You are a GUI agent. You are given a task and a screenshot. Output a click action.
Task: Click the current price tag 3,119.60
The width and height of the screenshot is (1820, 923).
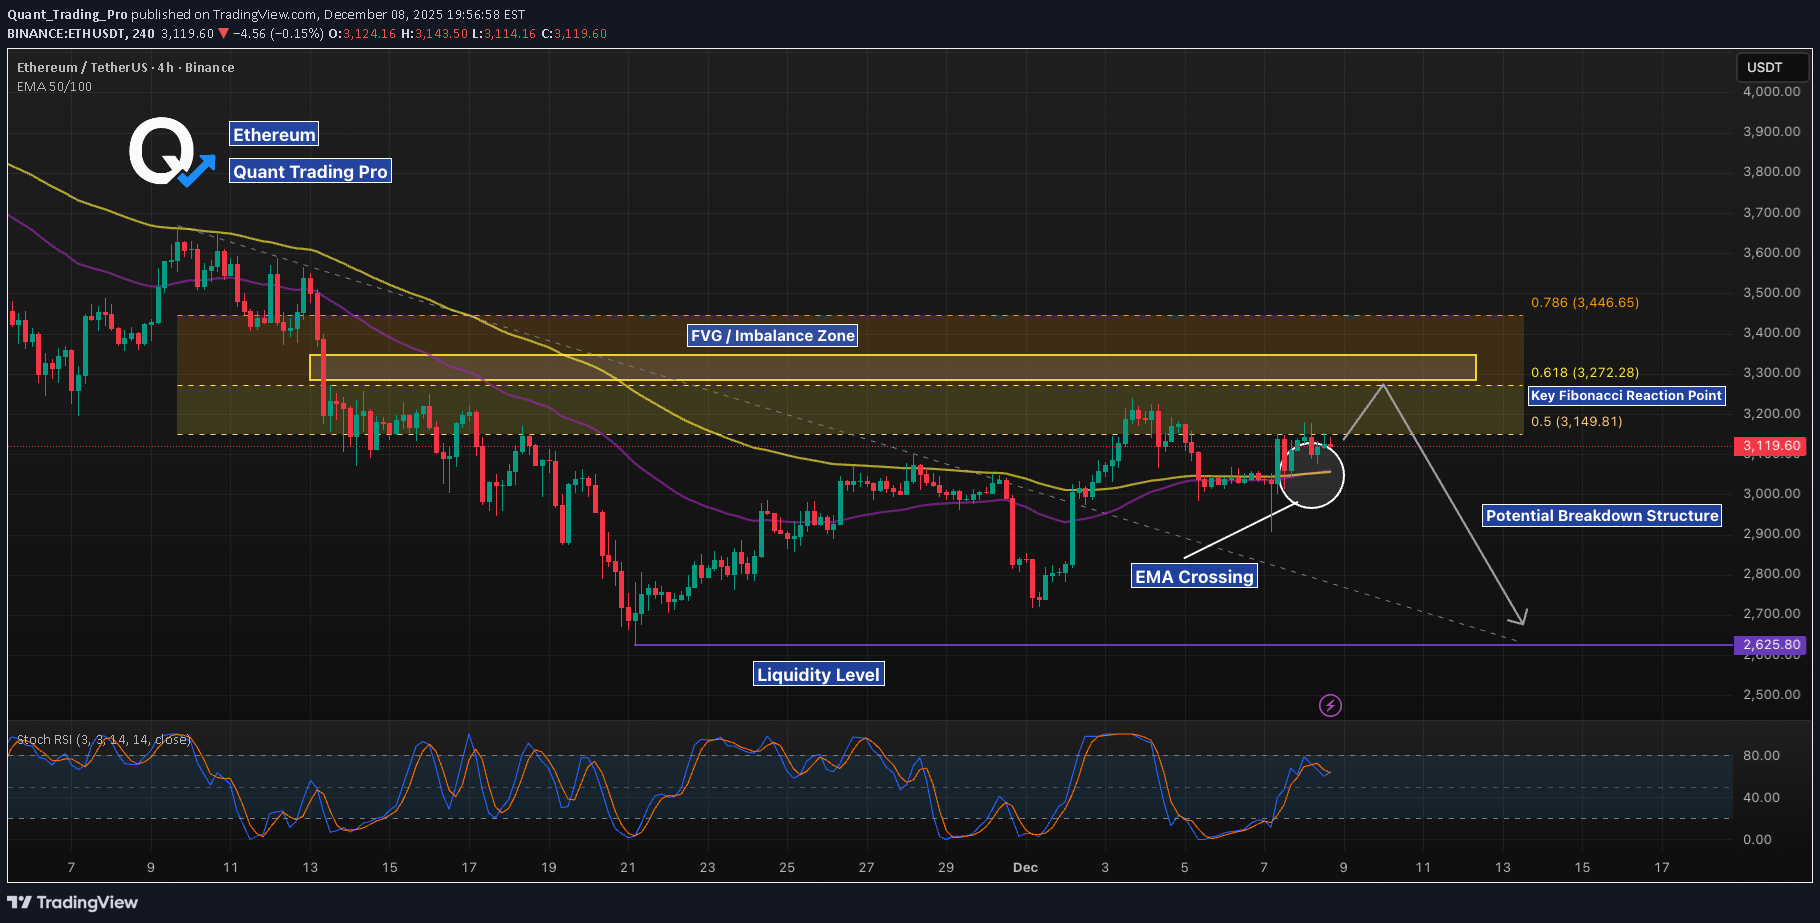pyautogui.click(x=1771, y=446)
